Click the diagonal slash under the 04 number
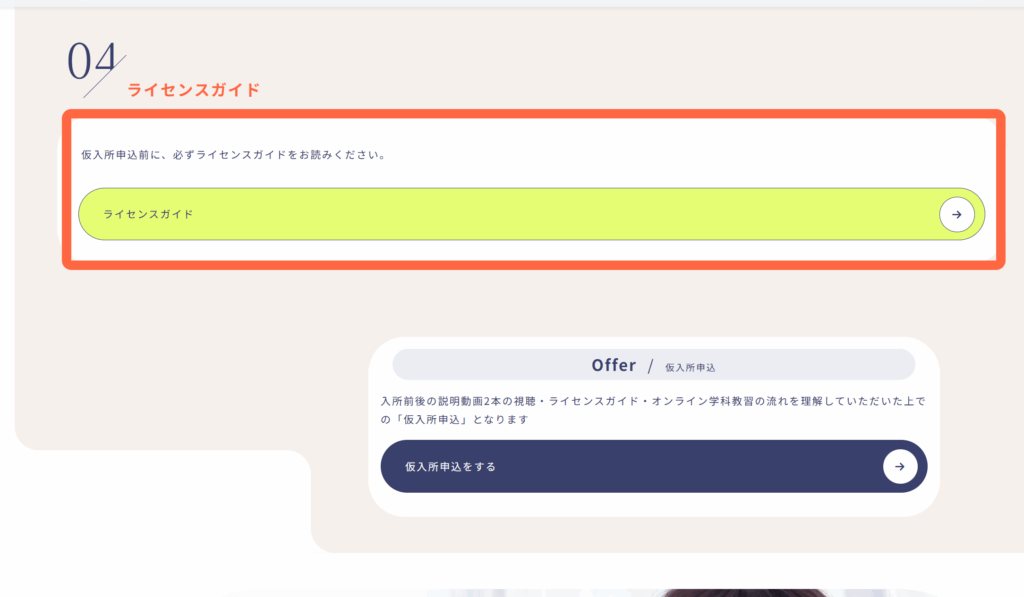The width and height of the screenshot is (1024, 597). coord(104,77)
